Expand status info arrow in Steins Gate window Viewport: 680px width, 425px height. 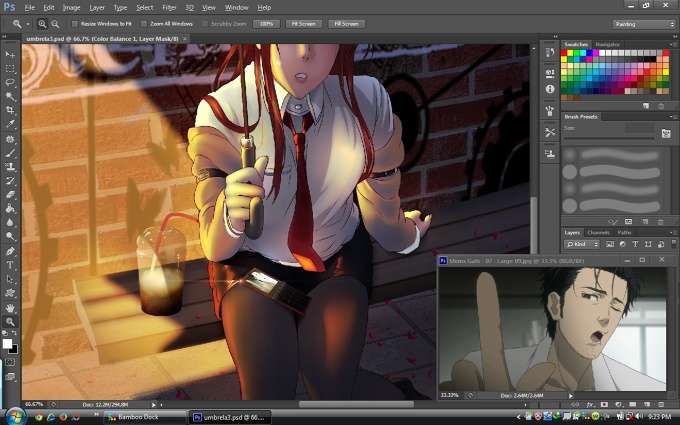(x=571, y=396)
